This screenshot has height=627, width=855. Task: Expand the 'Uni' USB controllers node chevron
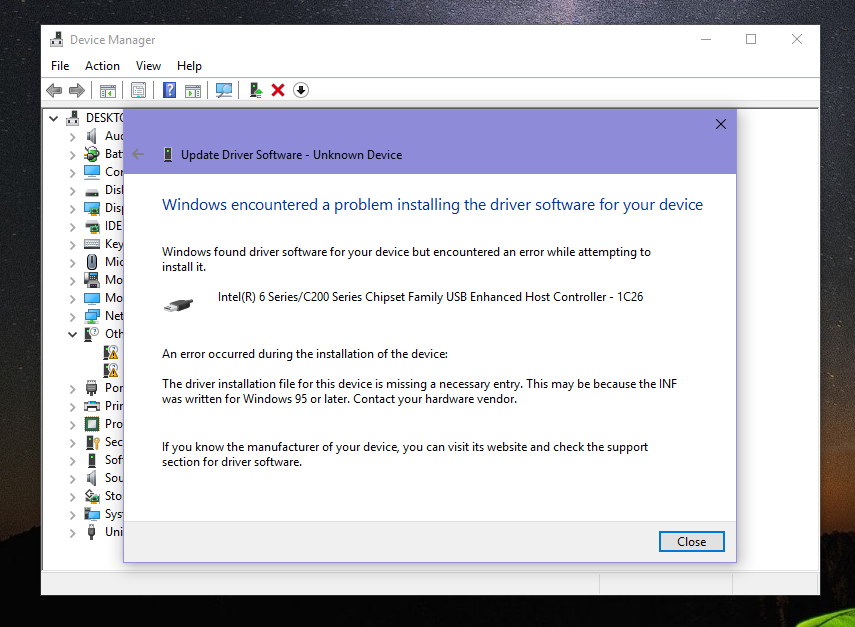73,533
